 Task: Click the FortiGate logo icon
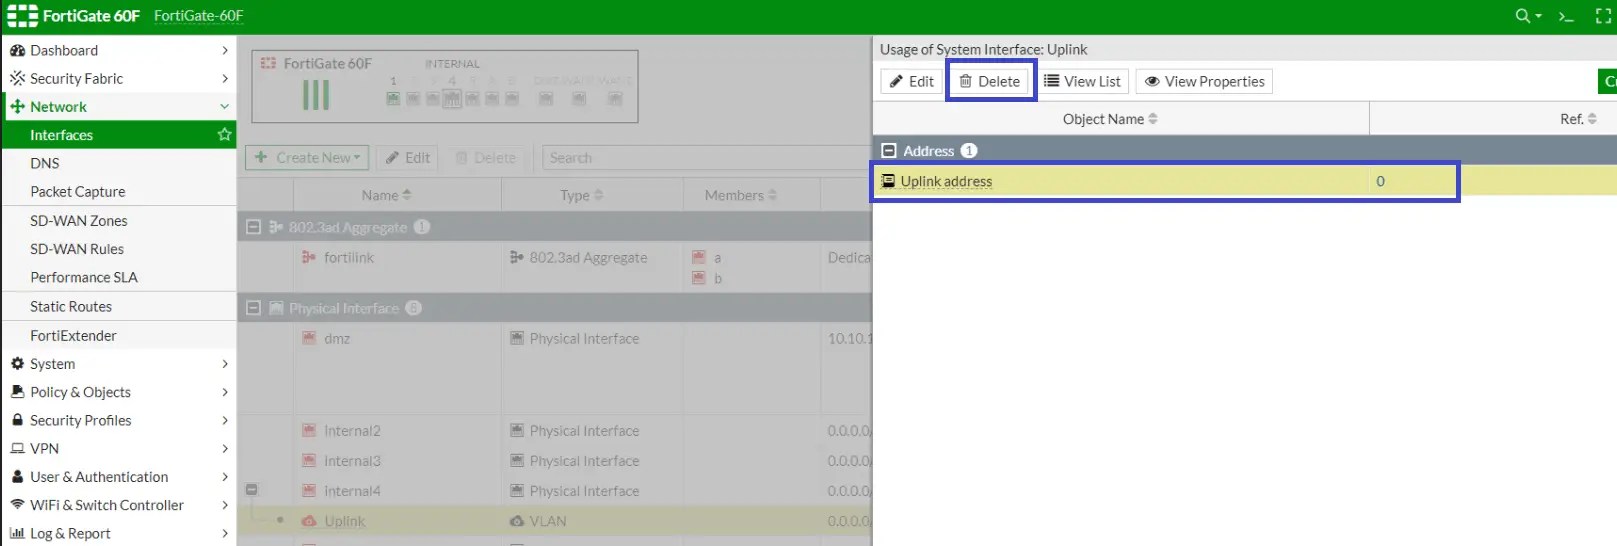pos(22,16)
